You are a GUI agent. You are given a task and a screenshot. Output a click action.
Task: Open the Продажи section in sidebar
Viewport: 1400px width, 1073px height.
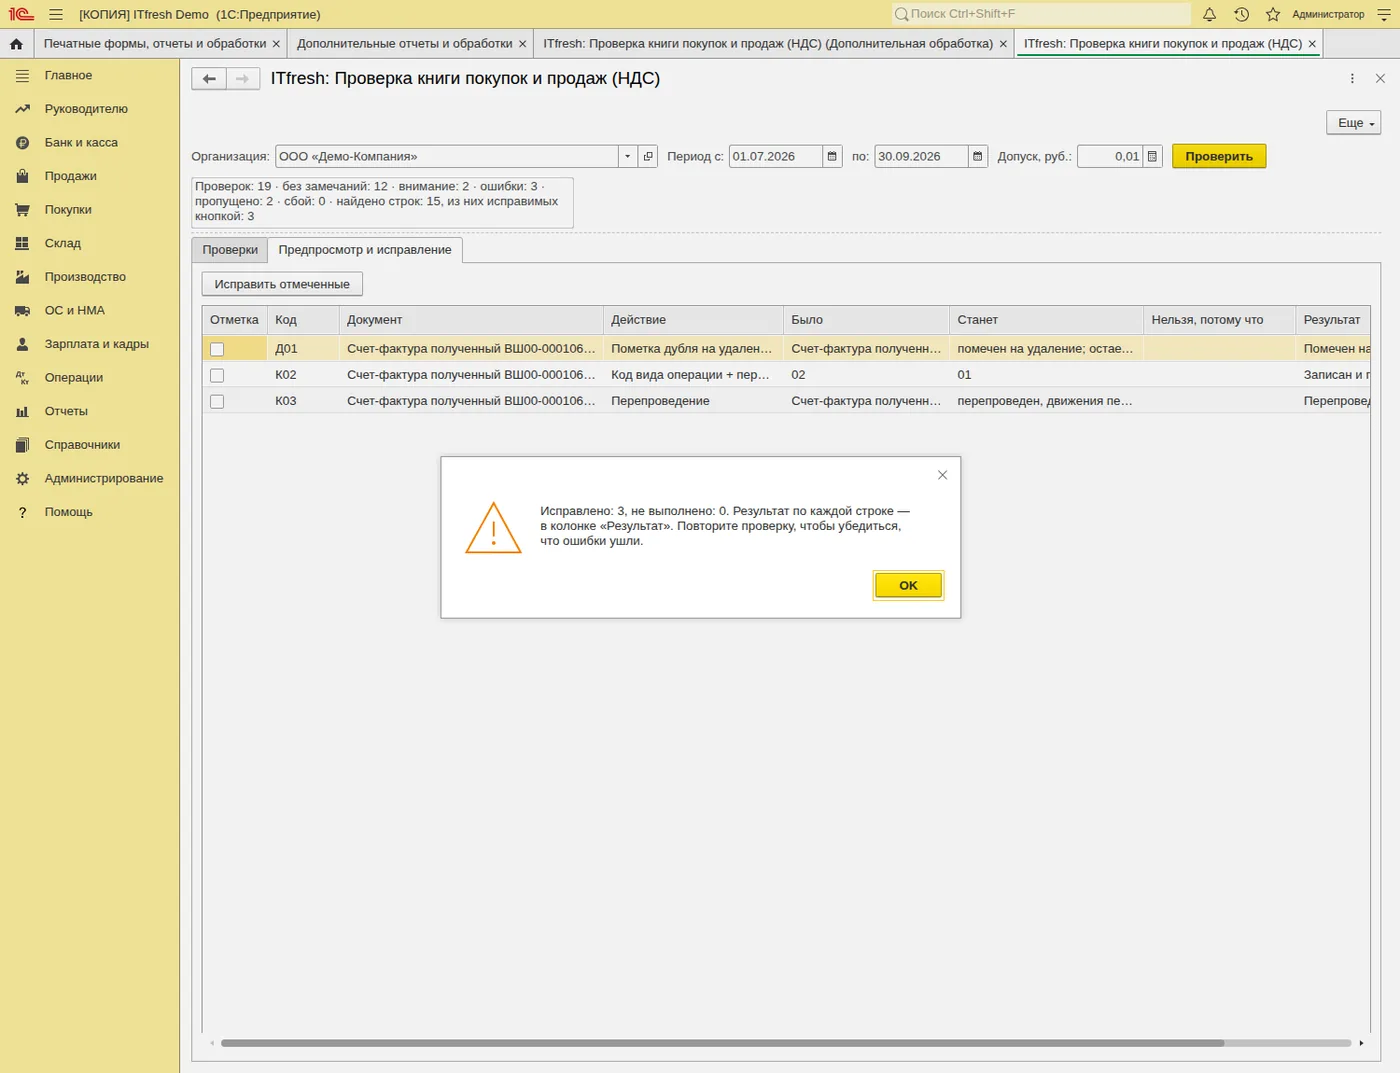pyautogui.click(x=70, y=176)
